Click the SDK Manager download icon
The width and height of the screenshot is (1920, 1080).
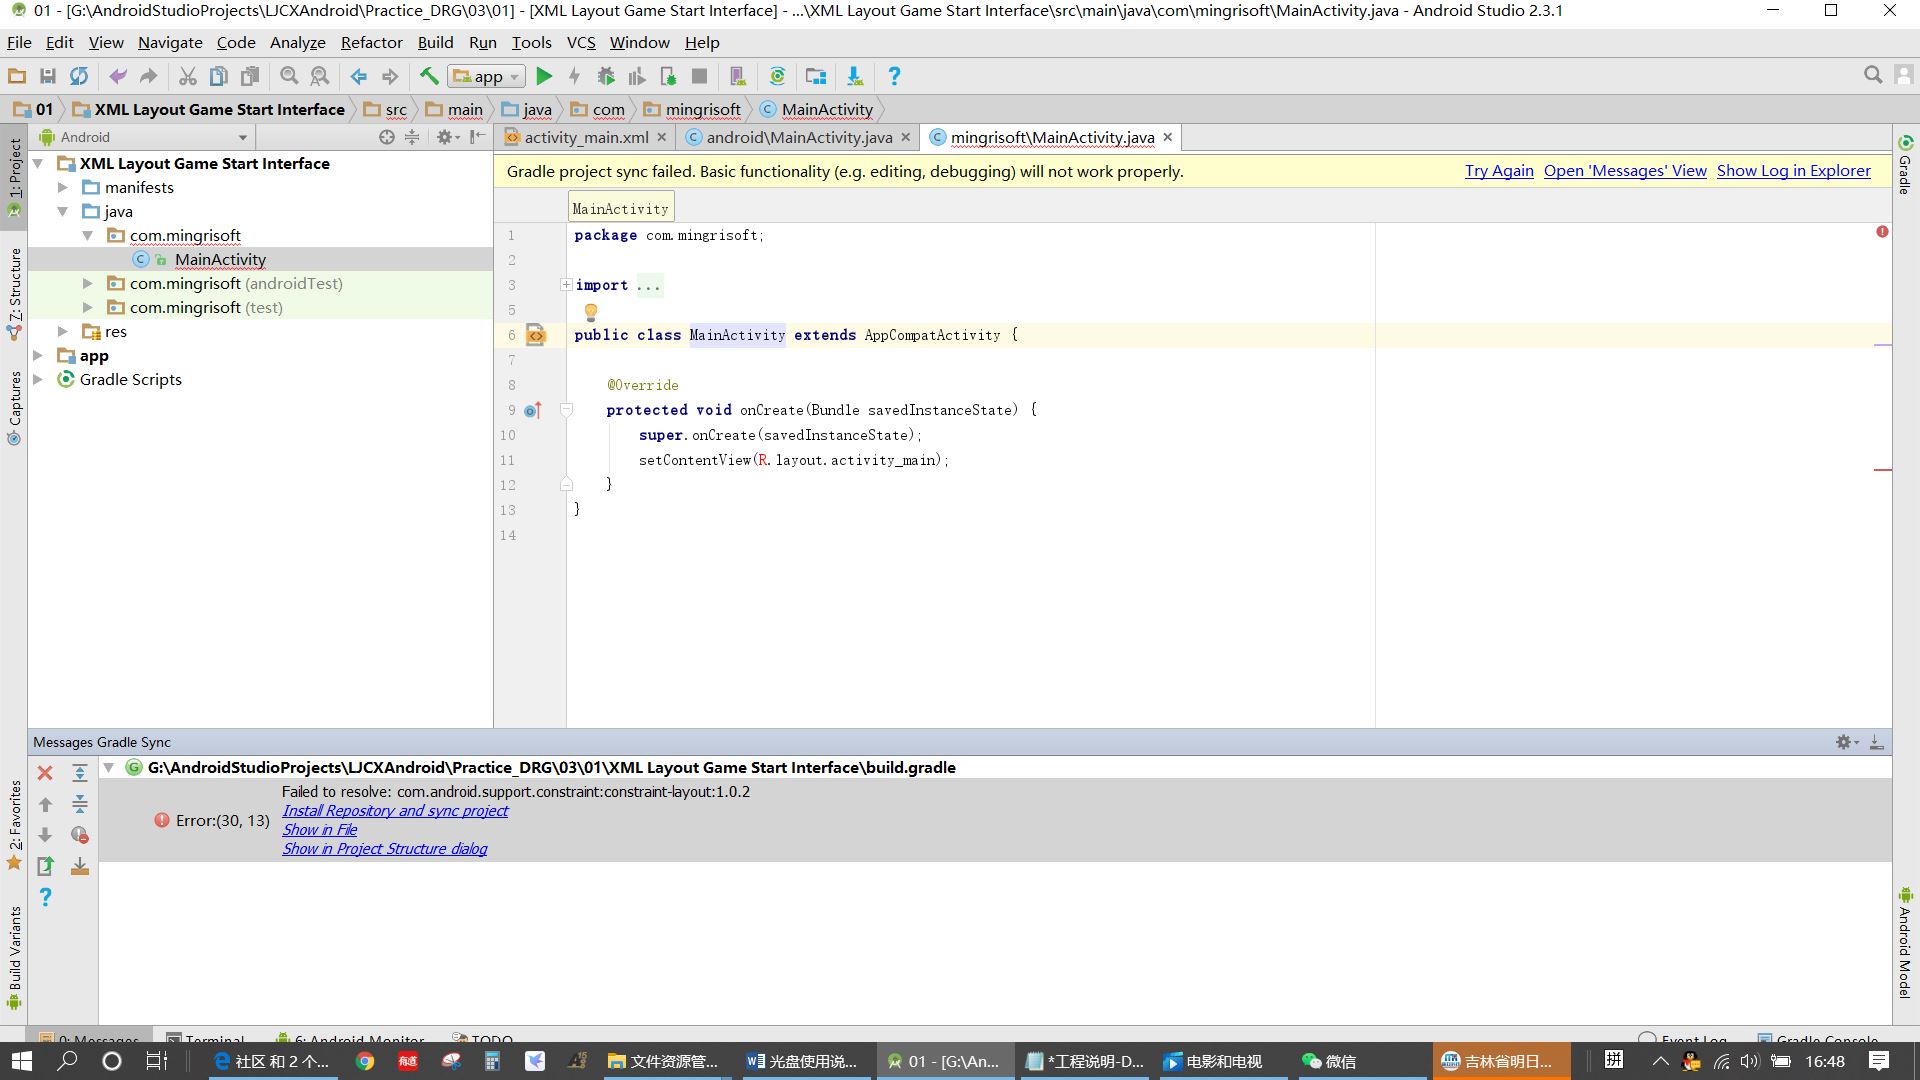coord(855,76)
